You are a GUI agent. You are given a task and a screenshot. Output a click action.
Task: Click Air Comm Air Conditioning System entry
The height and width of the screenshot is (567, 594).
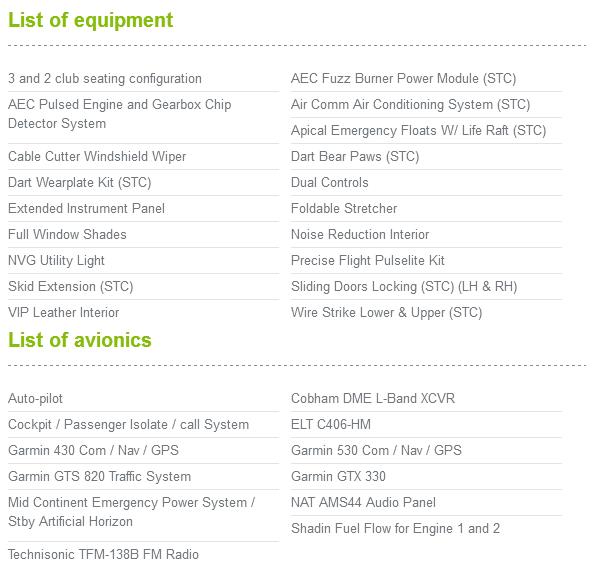point(410,104)
